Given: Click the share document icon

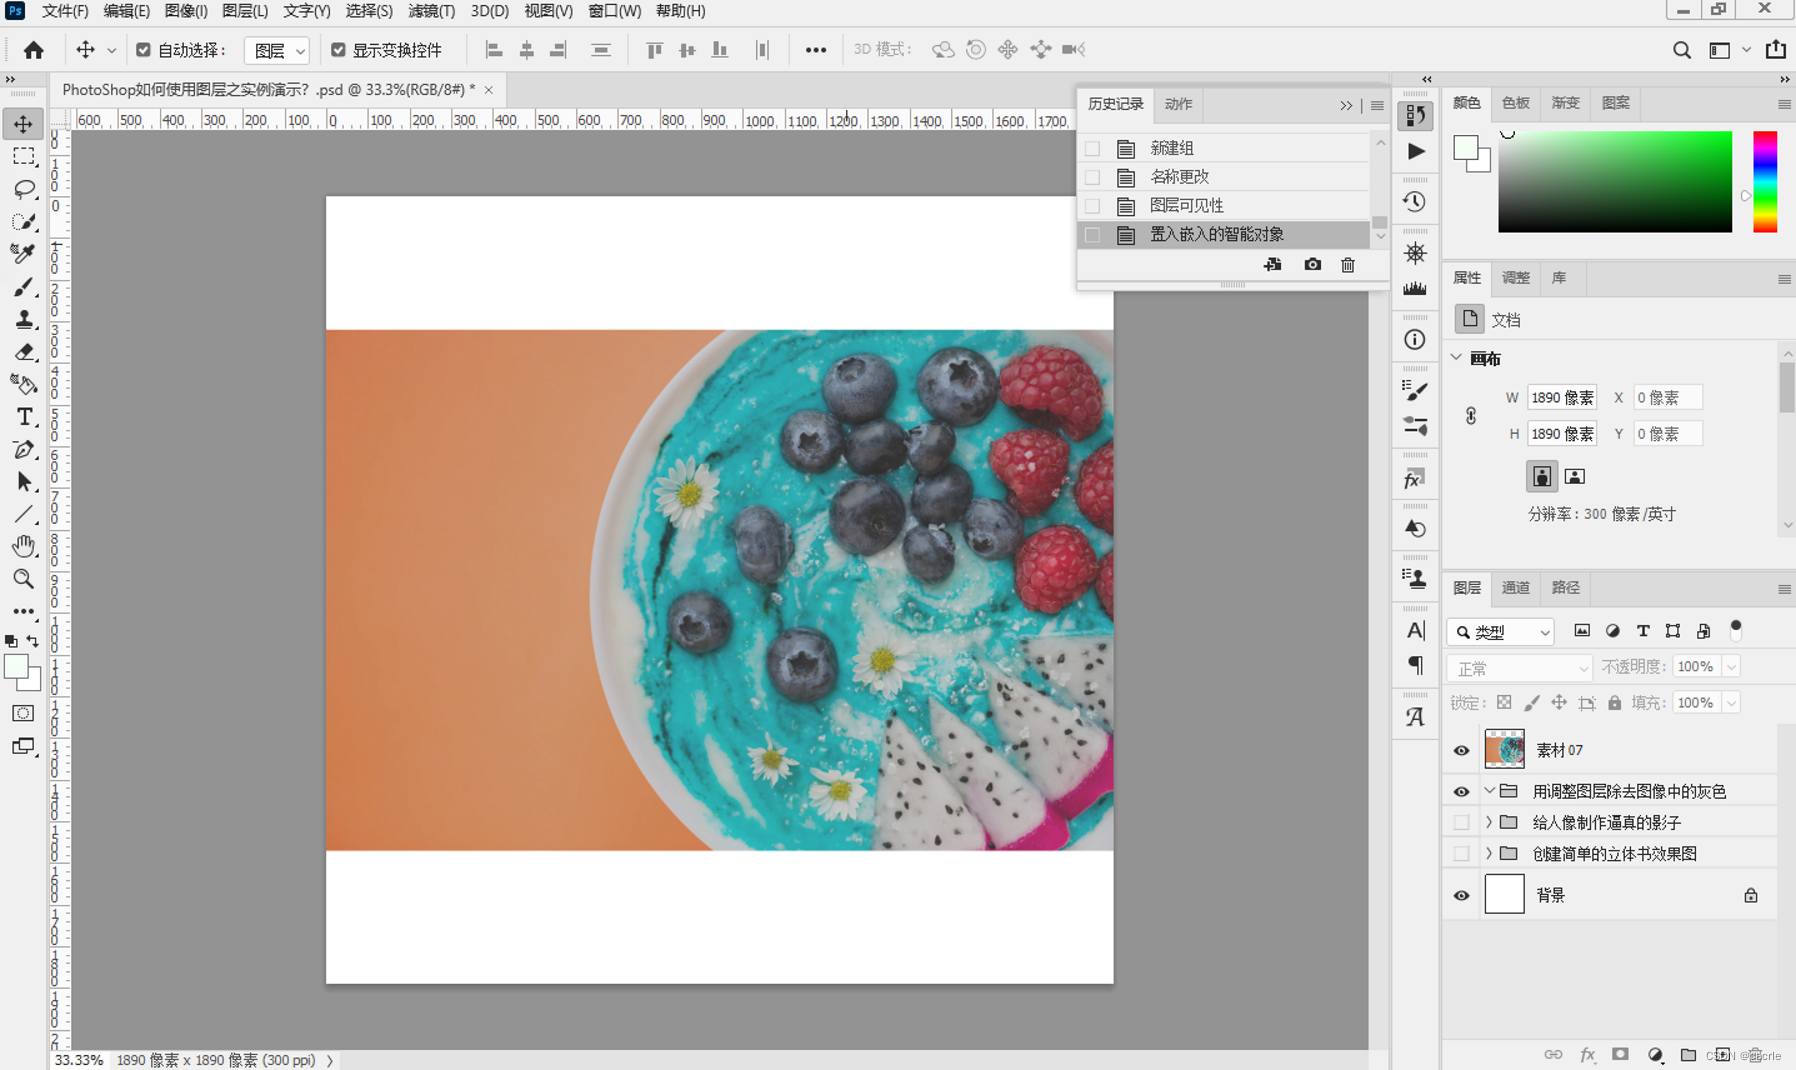Looking at the screenshot, I should pyautogui.click(x=1776, y=49).
